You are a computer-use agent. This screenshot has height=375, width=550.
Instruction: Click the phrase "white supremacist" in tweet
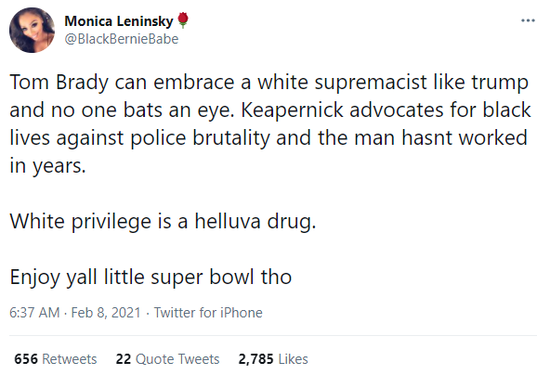click(342, 83)
